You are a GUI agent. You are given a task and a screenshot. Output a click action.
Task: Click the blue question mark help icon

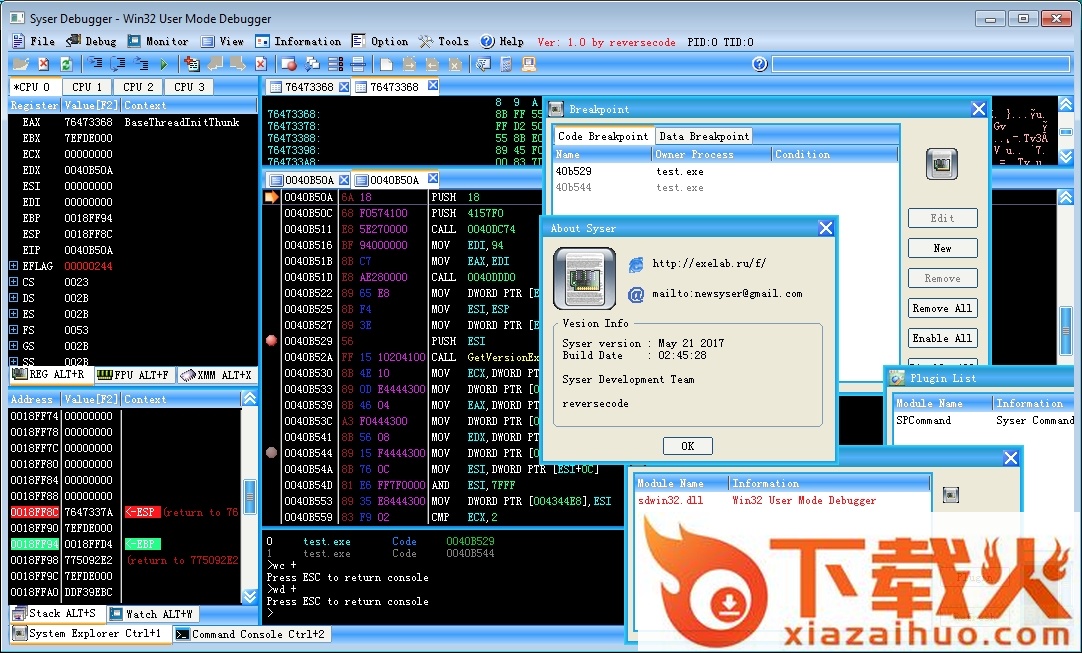pyautogui.click(x=760, y=64)
